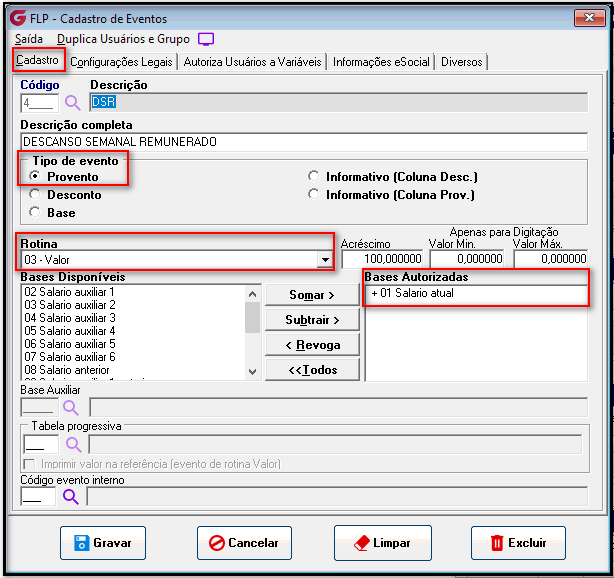Click the monitor icon in the menu bar
The height and width of the screenshot is (578, 614).
point(206,39)
